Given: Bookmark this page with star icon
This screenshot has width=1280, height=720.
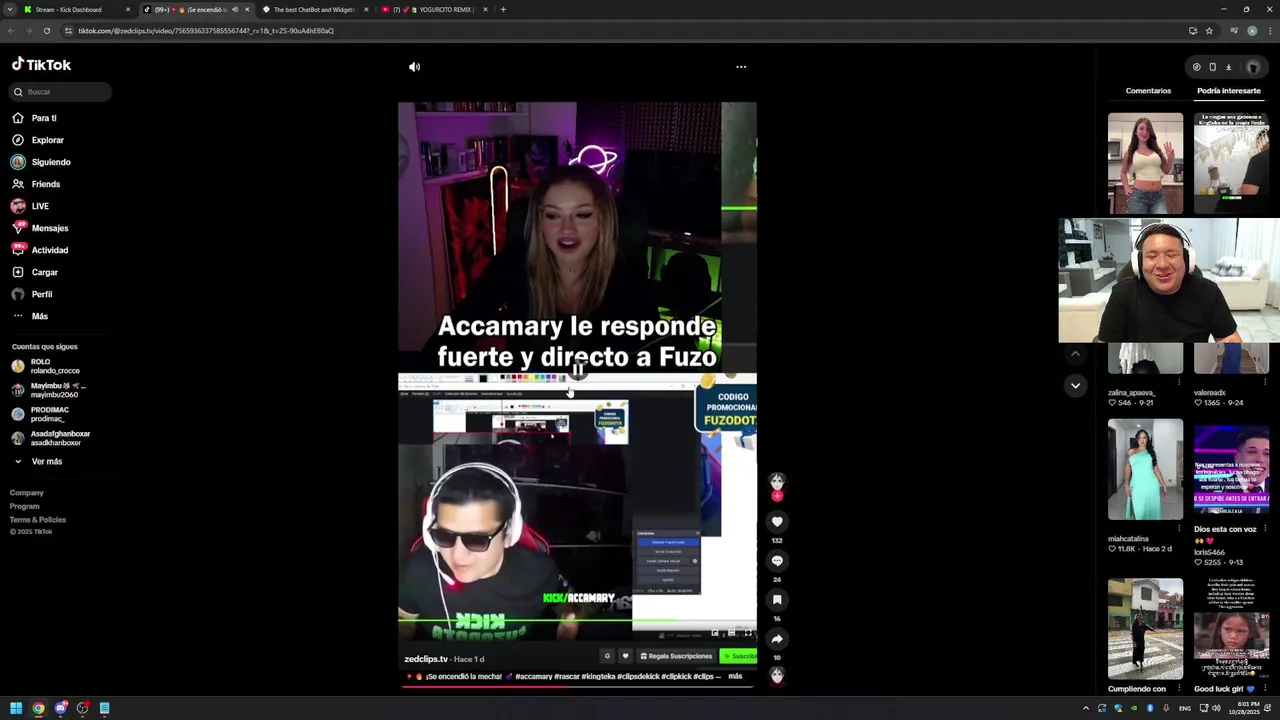Looking at the screenshot, I should point(1209,31).
